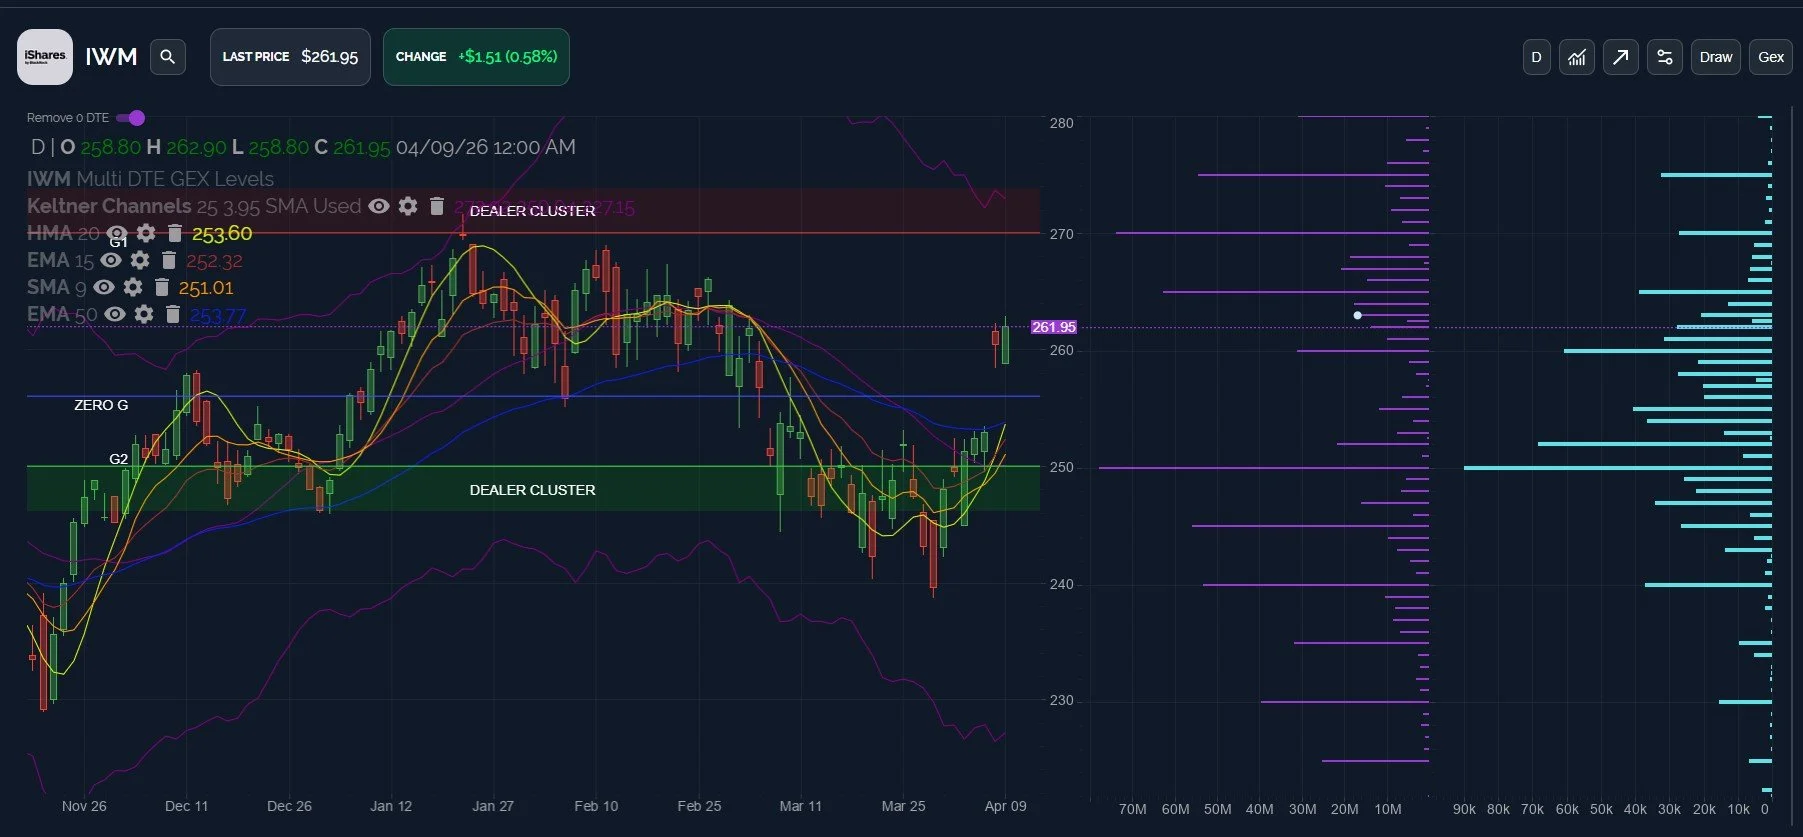Click the Apr 09 date label
Image resolution: width=1803 pixels, height=837 pixels.
coord(1005,806)
